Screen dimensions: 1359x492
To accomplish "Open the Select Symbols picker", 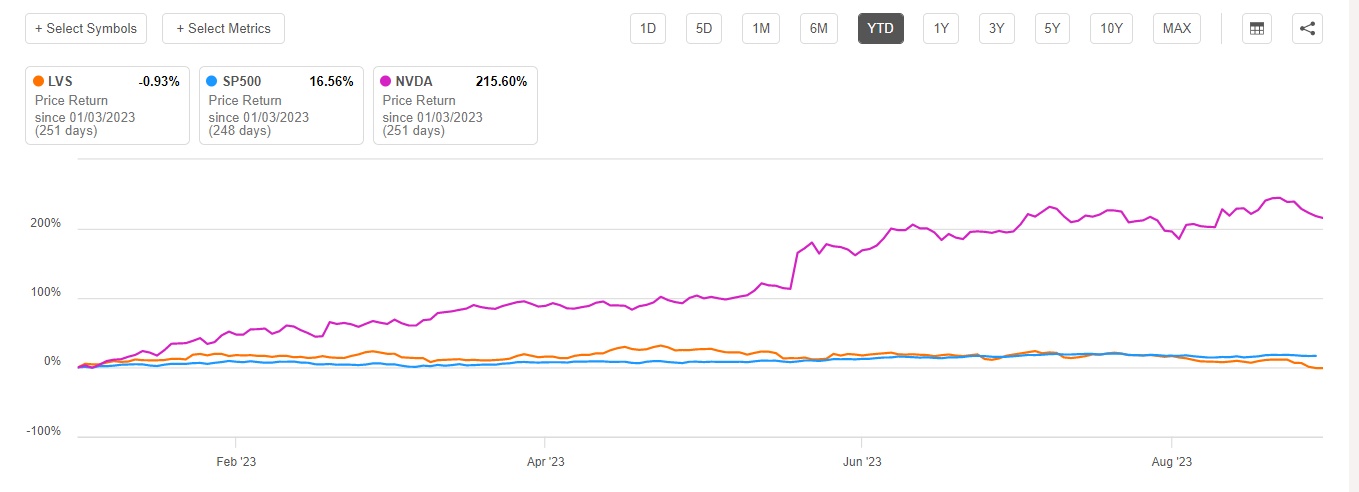I will (86, 28).
